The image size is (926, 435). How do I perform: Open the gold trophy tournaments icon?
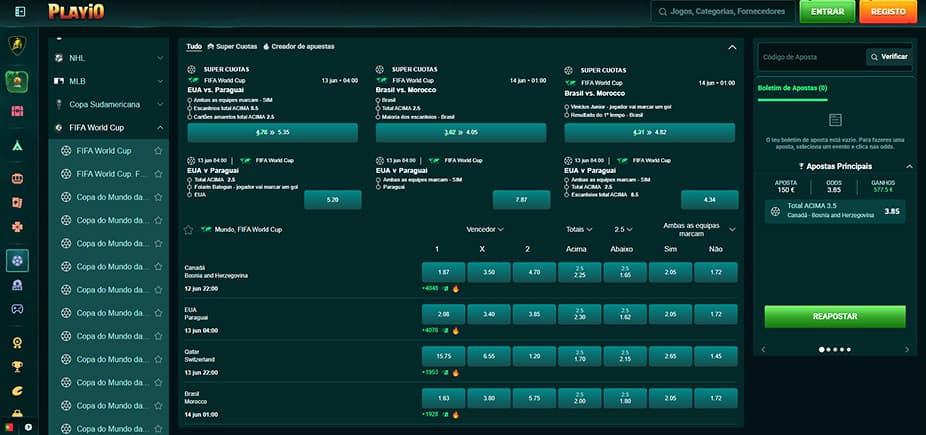pyautogui.click(x=17, y=367)
